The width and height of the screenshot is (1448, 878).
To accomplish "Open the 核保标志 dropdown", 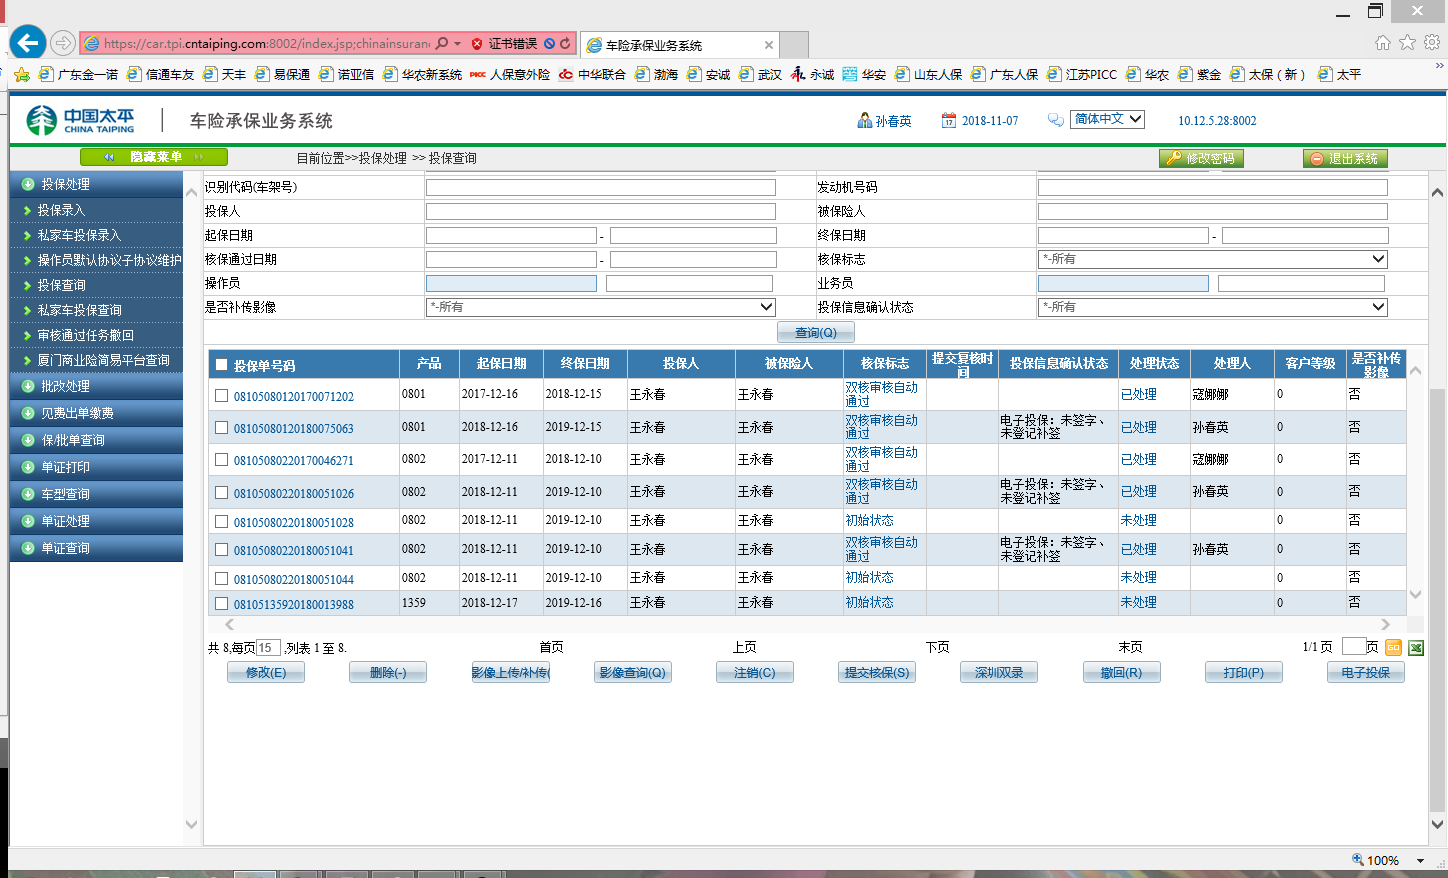I will [1212, 259].
